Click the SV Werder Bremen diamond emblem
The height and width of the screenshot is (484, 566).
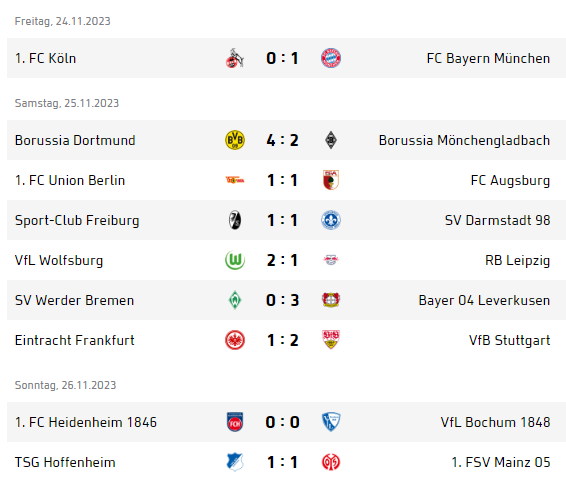coord(235,300)
